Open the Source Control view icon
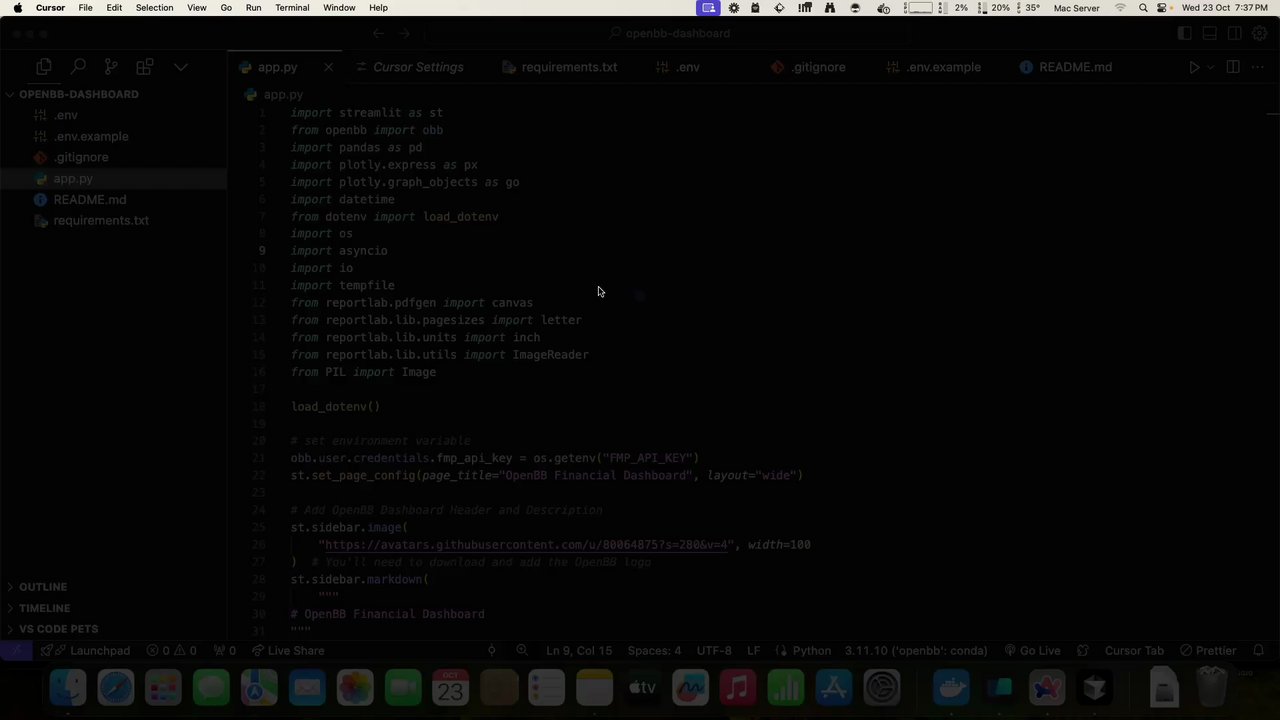This screenshot has width=1280, height=720. tap(111, 67)
